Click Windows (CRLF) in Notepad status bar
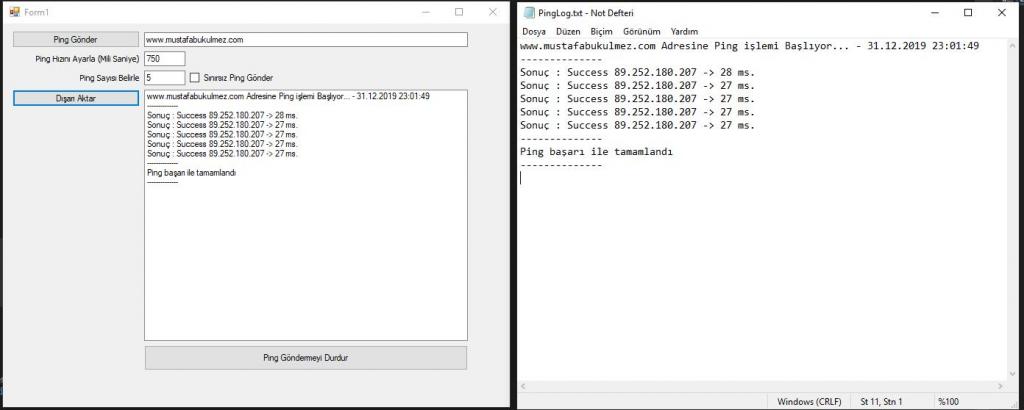This screenshot has width=1024, height=410. pyautogui.click(x=809, y=402)
